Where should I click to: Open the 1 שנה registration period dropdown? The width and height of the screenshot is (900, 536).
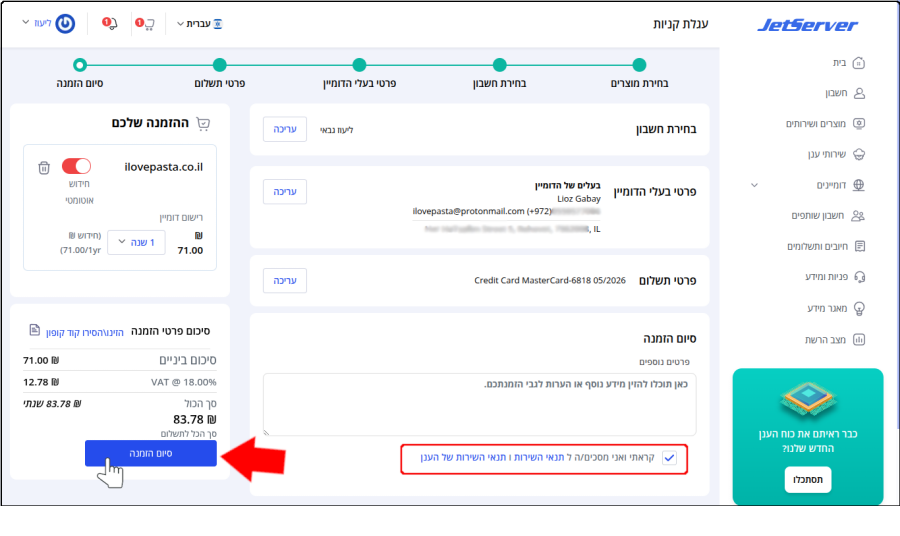click(x=136, y=243)
